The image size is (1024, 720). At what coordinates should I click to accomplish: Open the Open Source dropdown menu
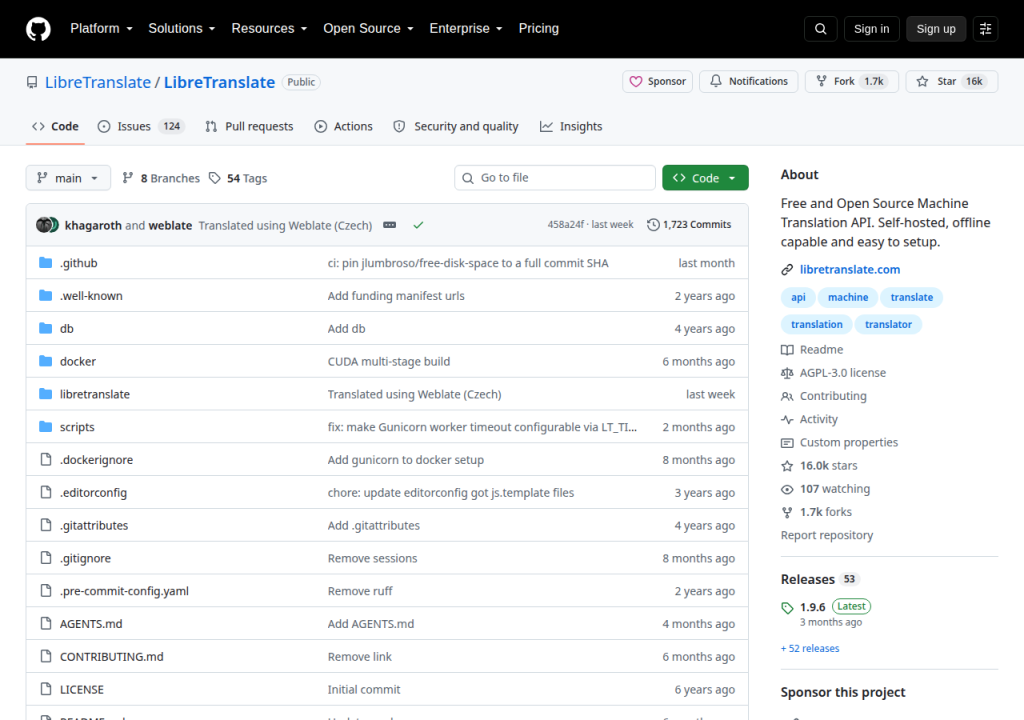pyautogui.click(x=368, y=29)
